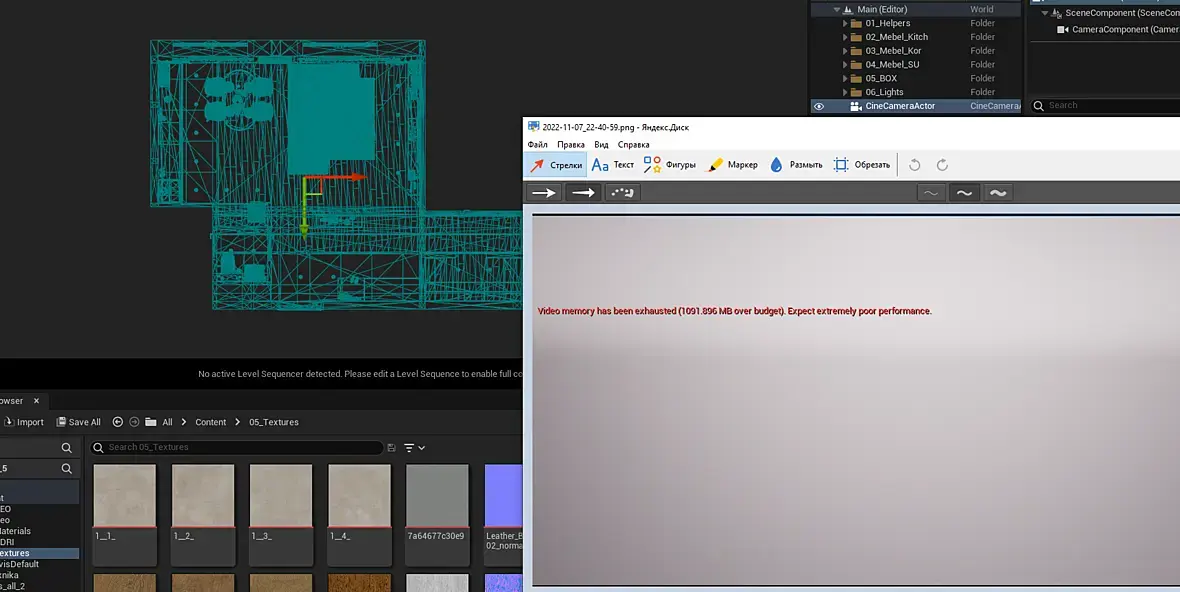
Task: Open the Справка menu
Action: (x=634, y=144)
